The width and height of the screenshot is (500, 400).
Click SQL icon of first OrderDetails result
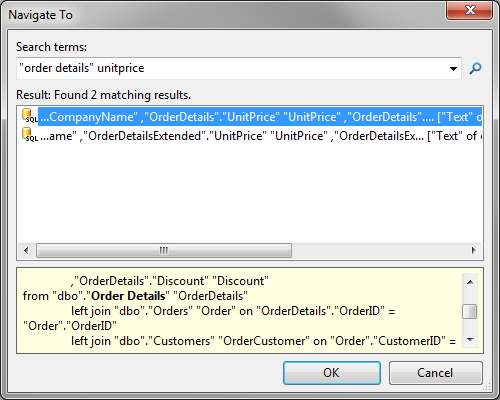coord(30,116)
